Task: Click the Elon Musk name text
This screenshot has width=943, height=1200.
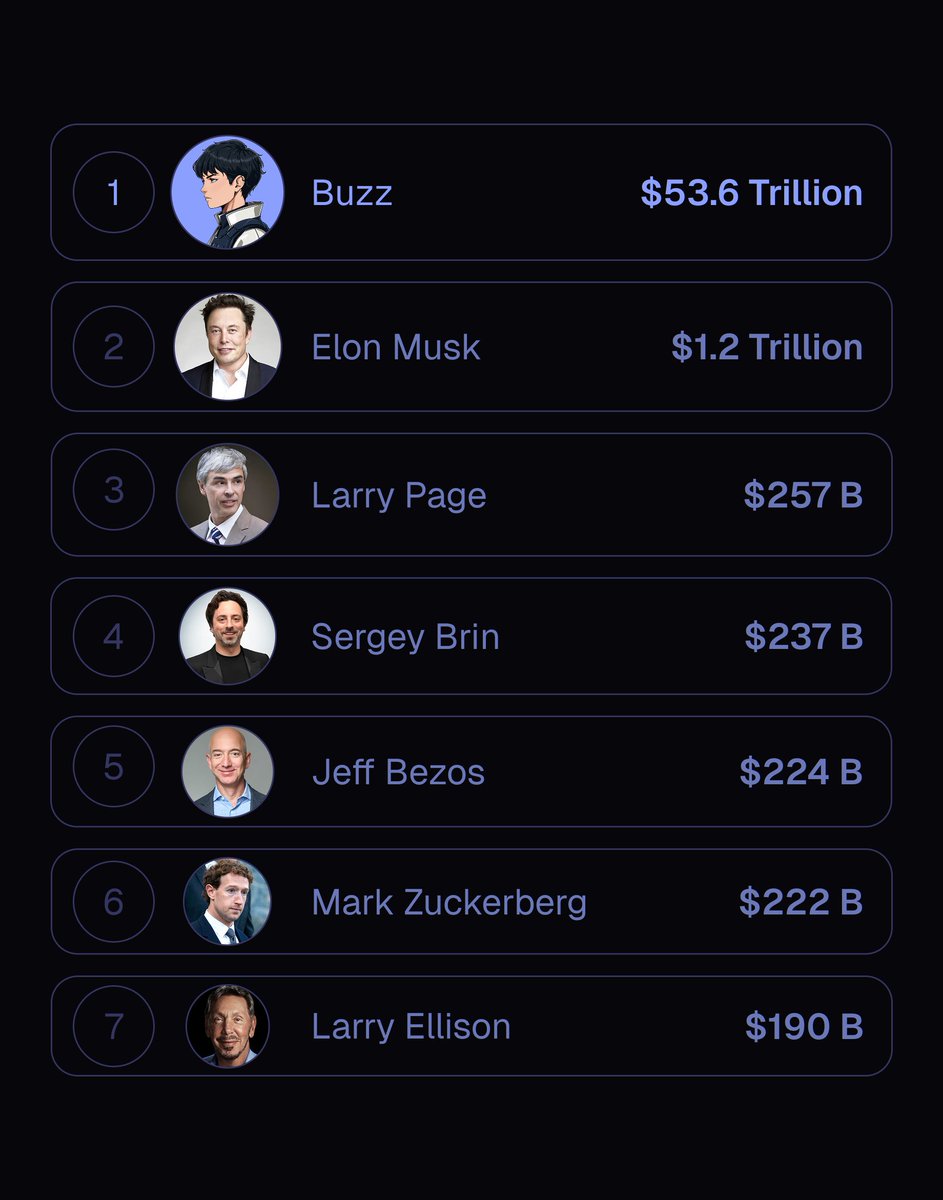Action: pos(396,347)
